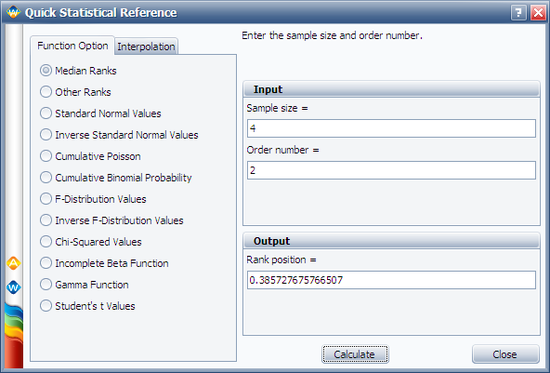Screen dimensions: 550x373
Task: Select Student's t Values option
Action: pyautogui.click(x=87, y=306)
